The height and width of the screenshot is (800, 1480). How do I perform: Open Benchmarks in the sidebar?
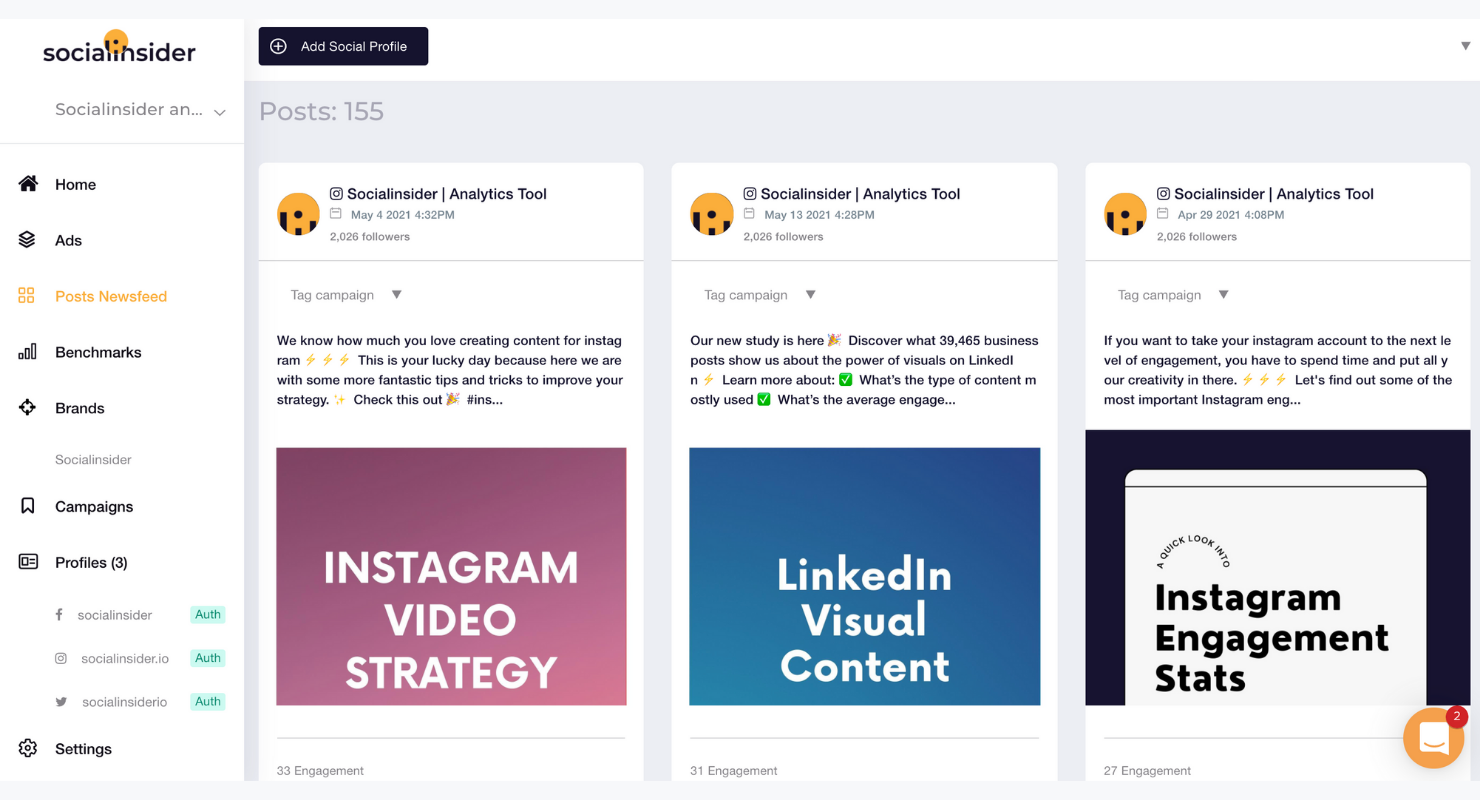tap(98, 352)
